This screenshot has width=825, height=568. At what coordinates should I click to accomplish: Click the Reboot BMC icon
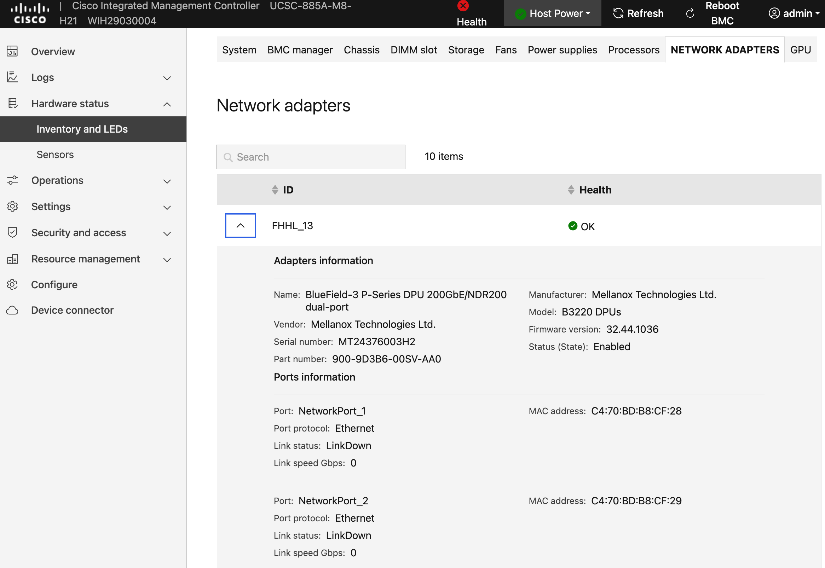(x=690, y=14)
